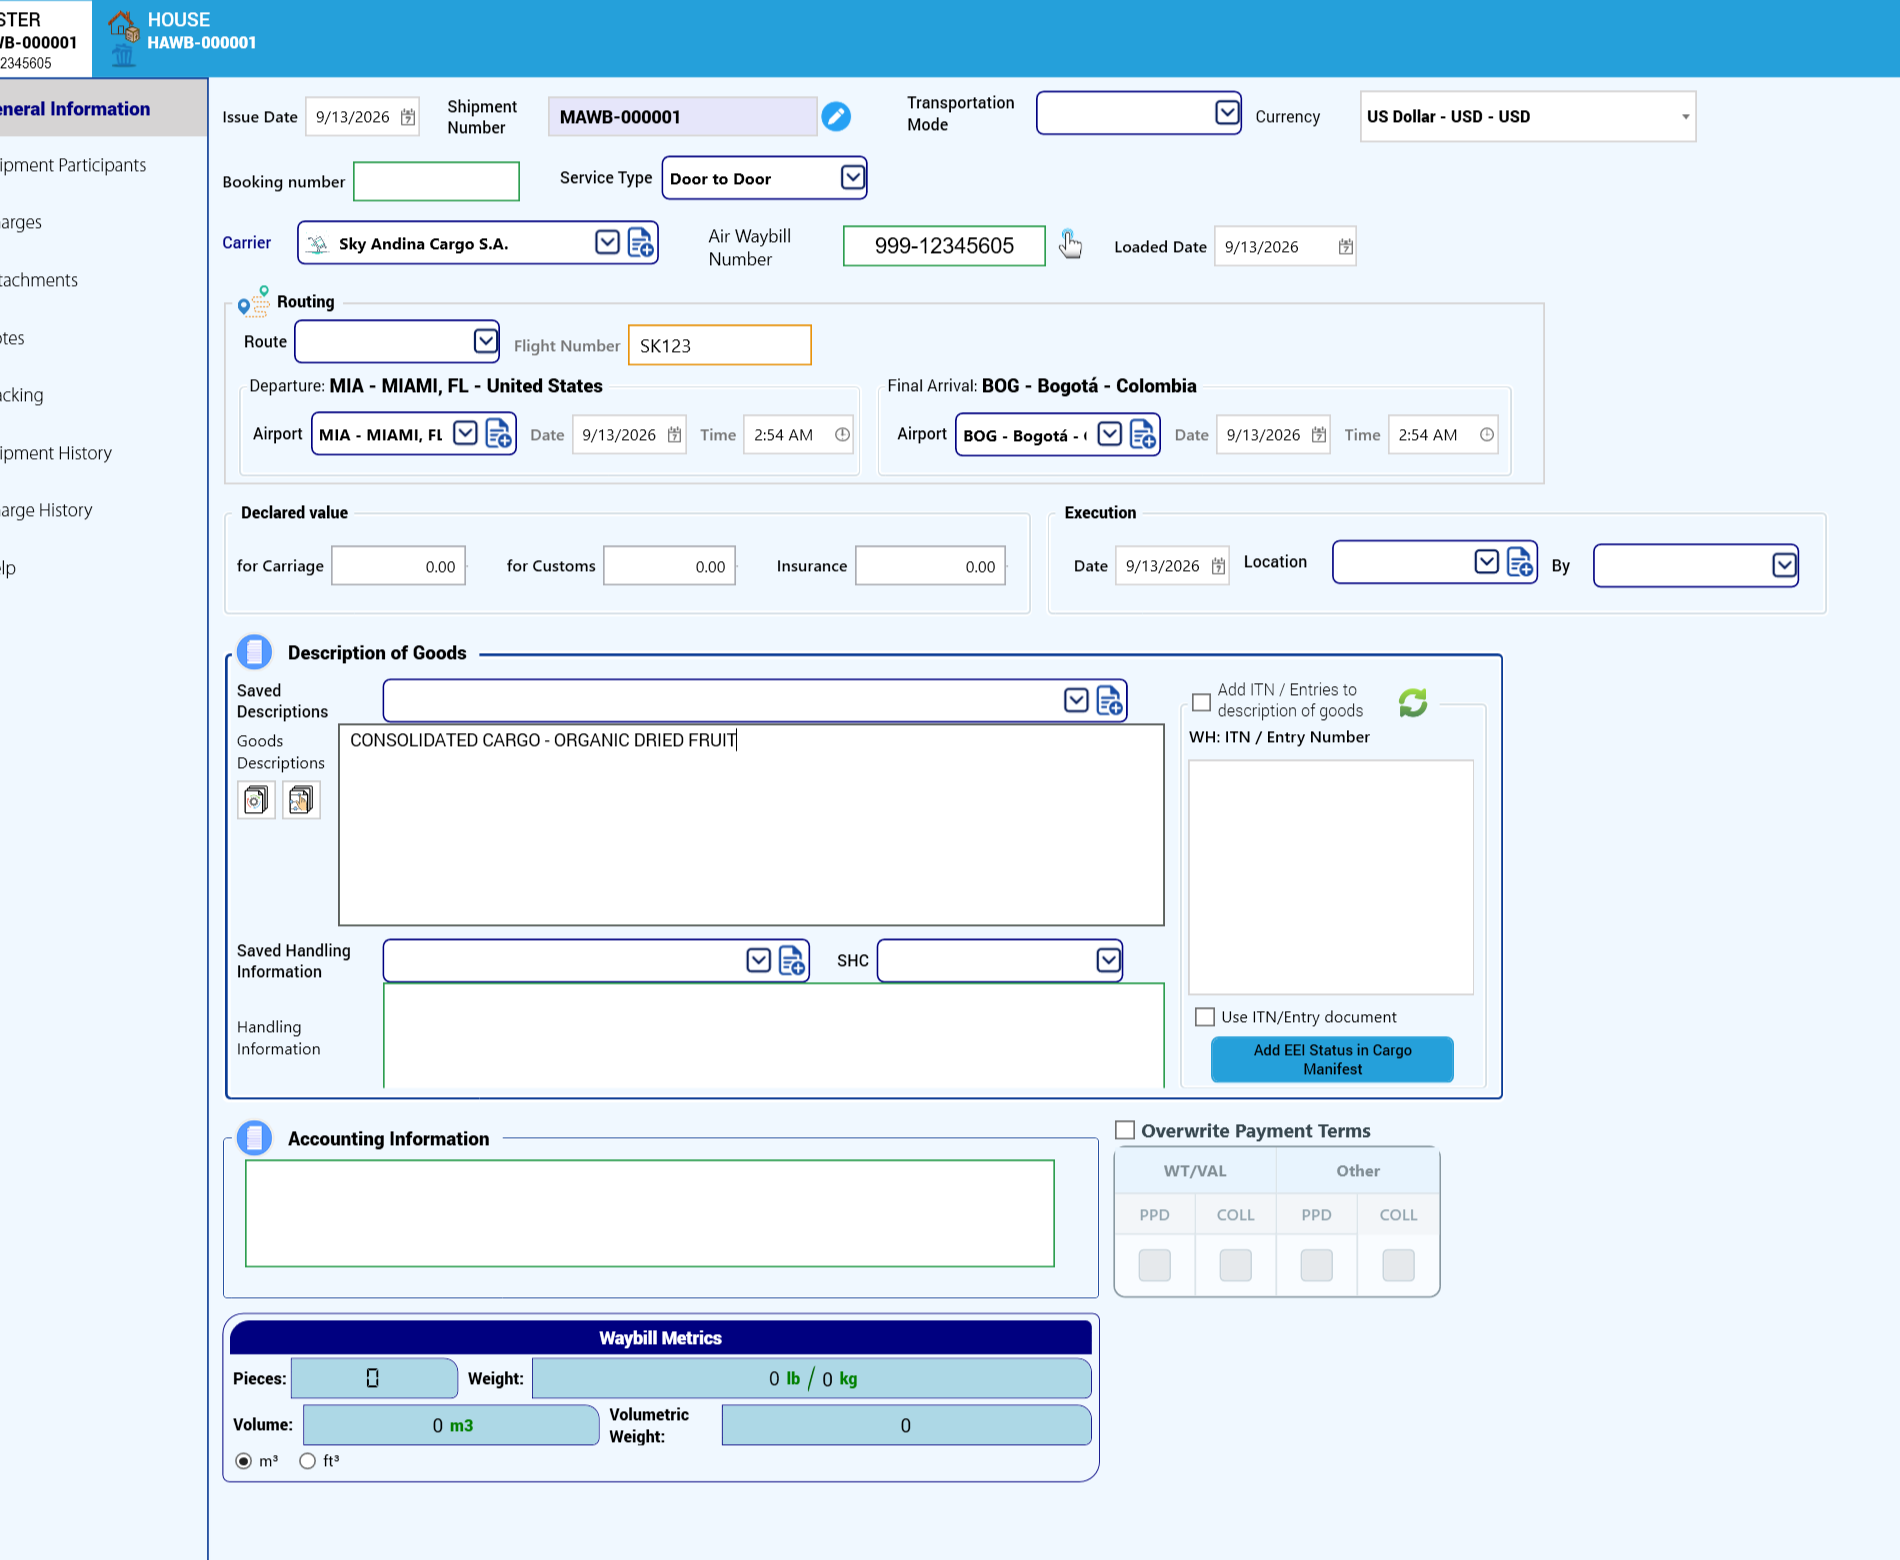The height and width of the screenshot is (1560, 1900).
Task: Click the add-new Saved Handling Information icon
Action: point(792,960)
